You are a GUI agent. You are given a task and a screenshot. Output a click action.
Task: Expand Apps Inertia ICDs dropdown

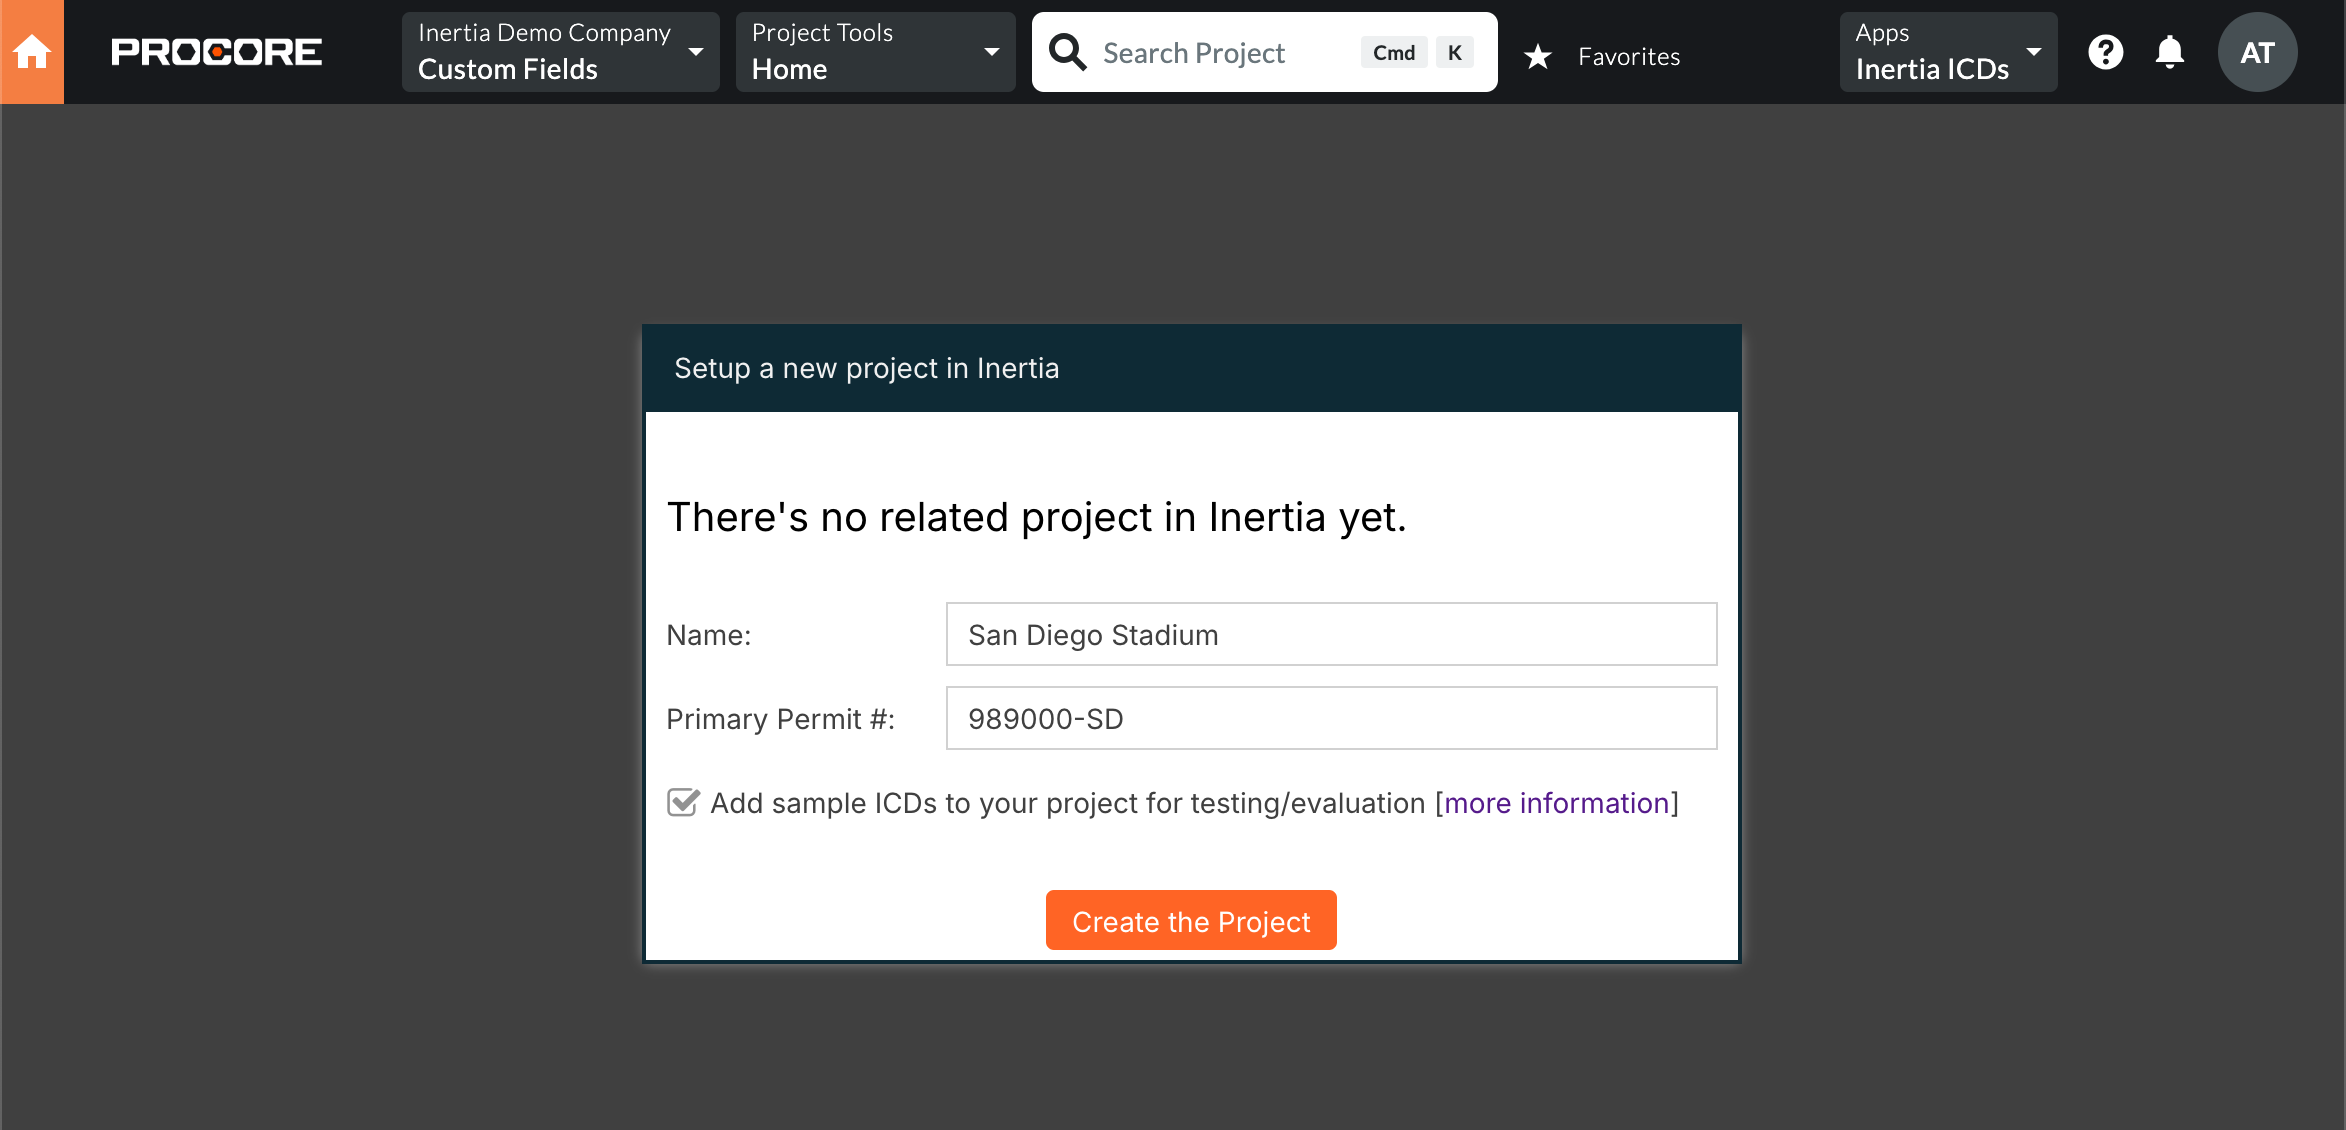1948,52
